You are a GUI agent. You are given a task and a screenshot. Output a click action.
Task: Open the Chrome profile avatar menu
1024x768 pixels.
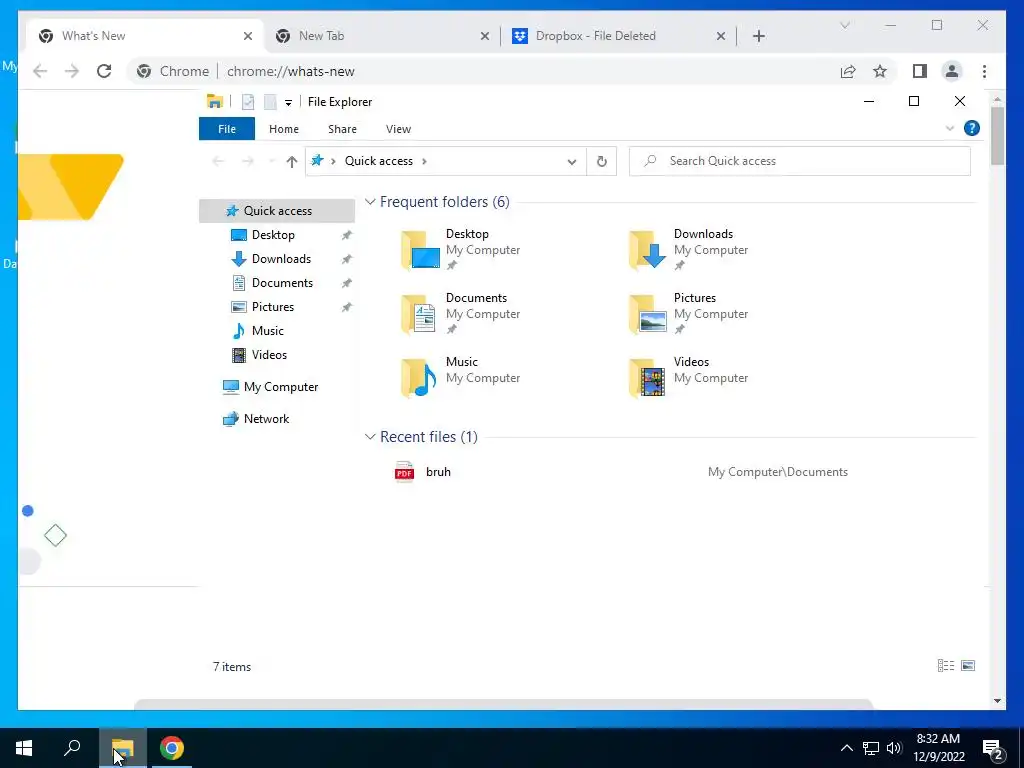tap(952, 71)
